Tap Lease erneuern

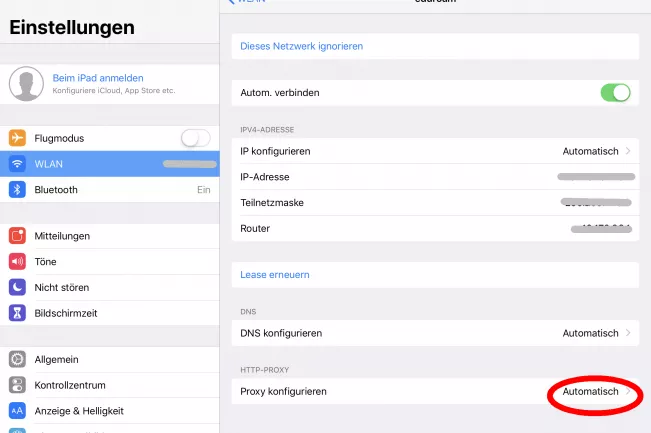(435, 275)
